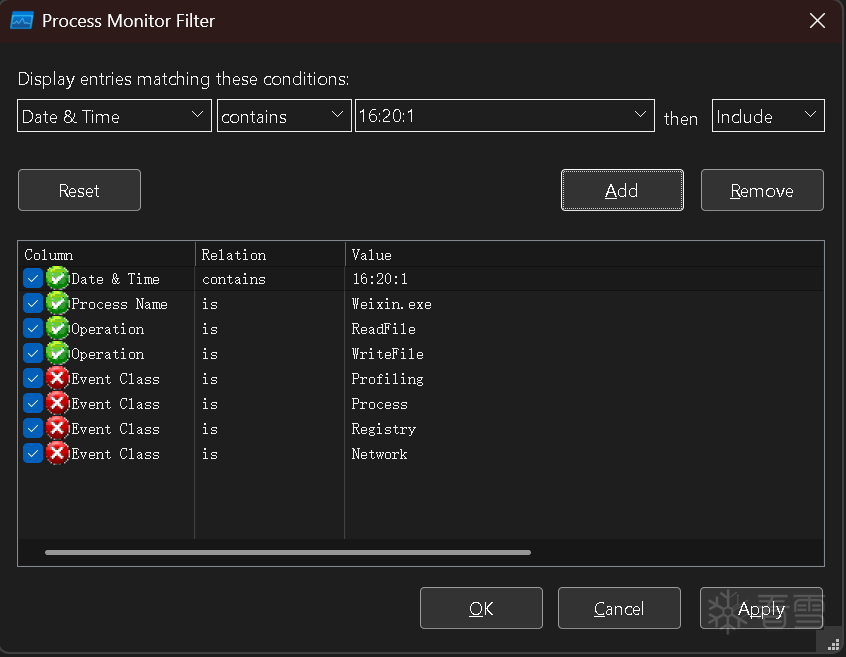This screenshot has width=846, height=657.
Task: Click the Reset button
Action: 79,190
